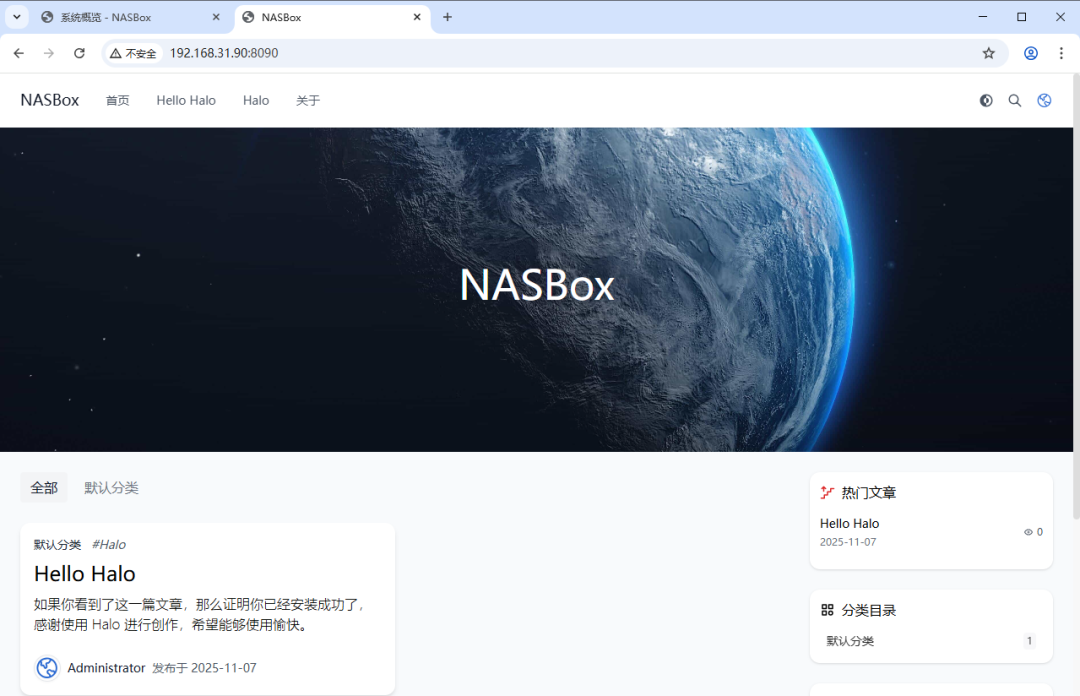Click the NASBox banner title text
The height and width of the screenshot is (696, 1080).
(x=537, y=285)
